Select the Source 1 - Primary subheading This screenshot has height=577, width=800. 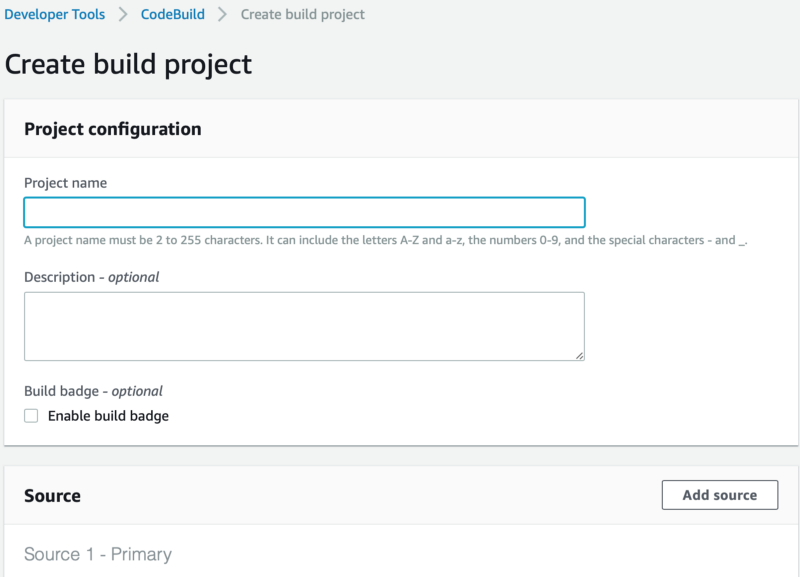click(x=98, y=554)
